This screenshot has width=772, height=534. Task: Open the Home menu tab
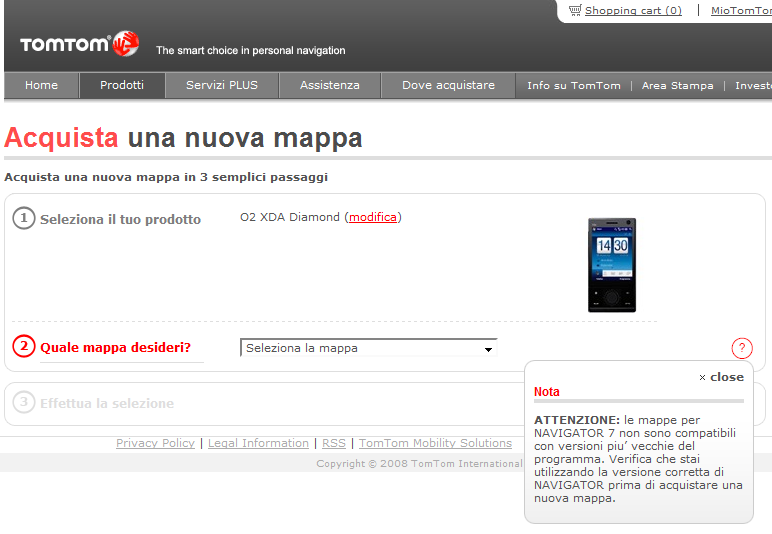coord(41,86)
